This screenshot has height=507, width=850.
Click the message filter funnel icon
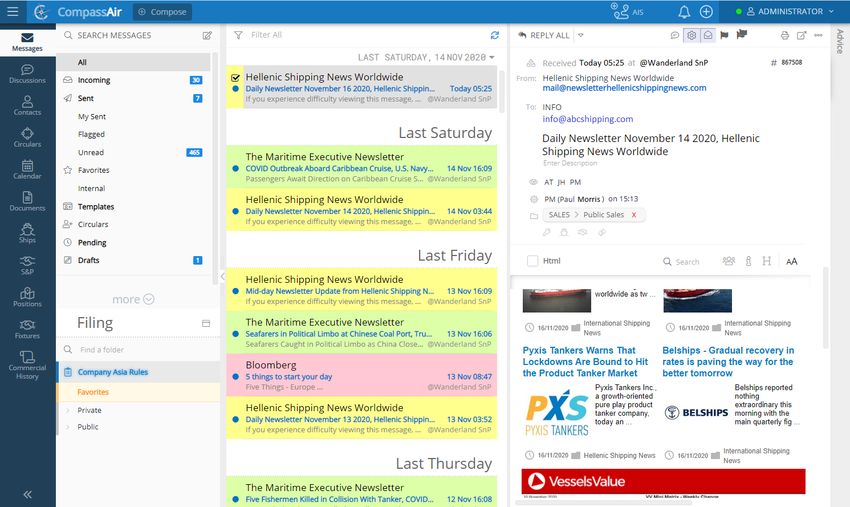(x=238, y=35)
